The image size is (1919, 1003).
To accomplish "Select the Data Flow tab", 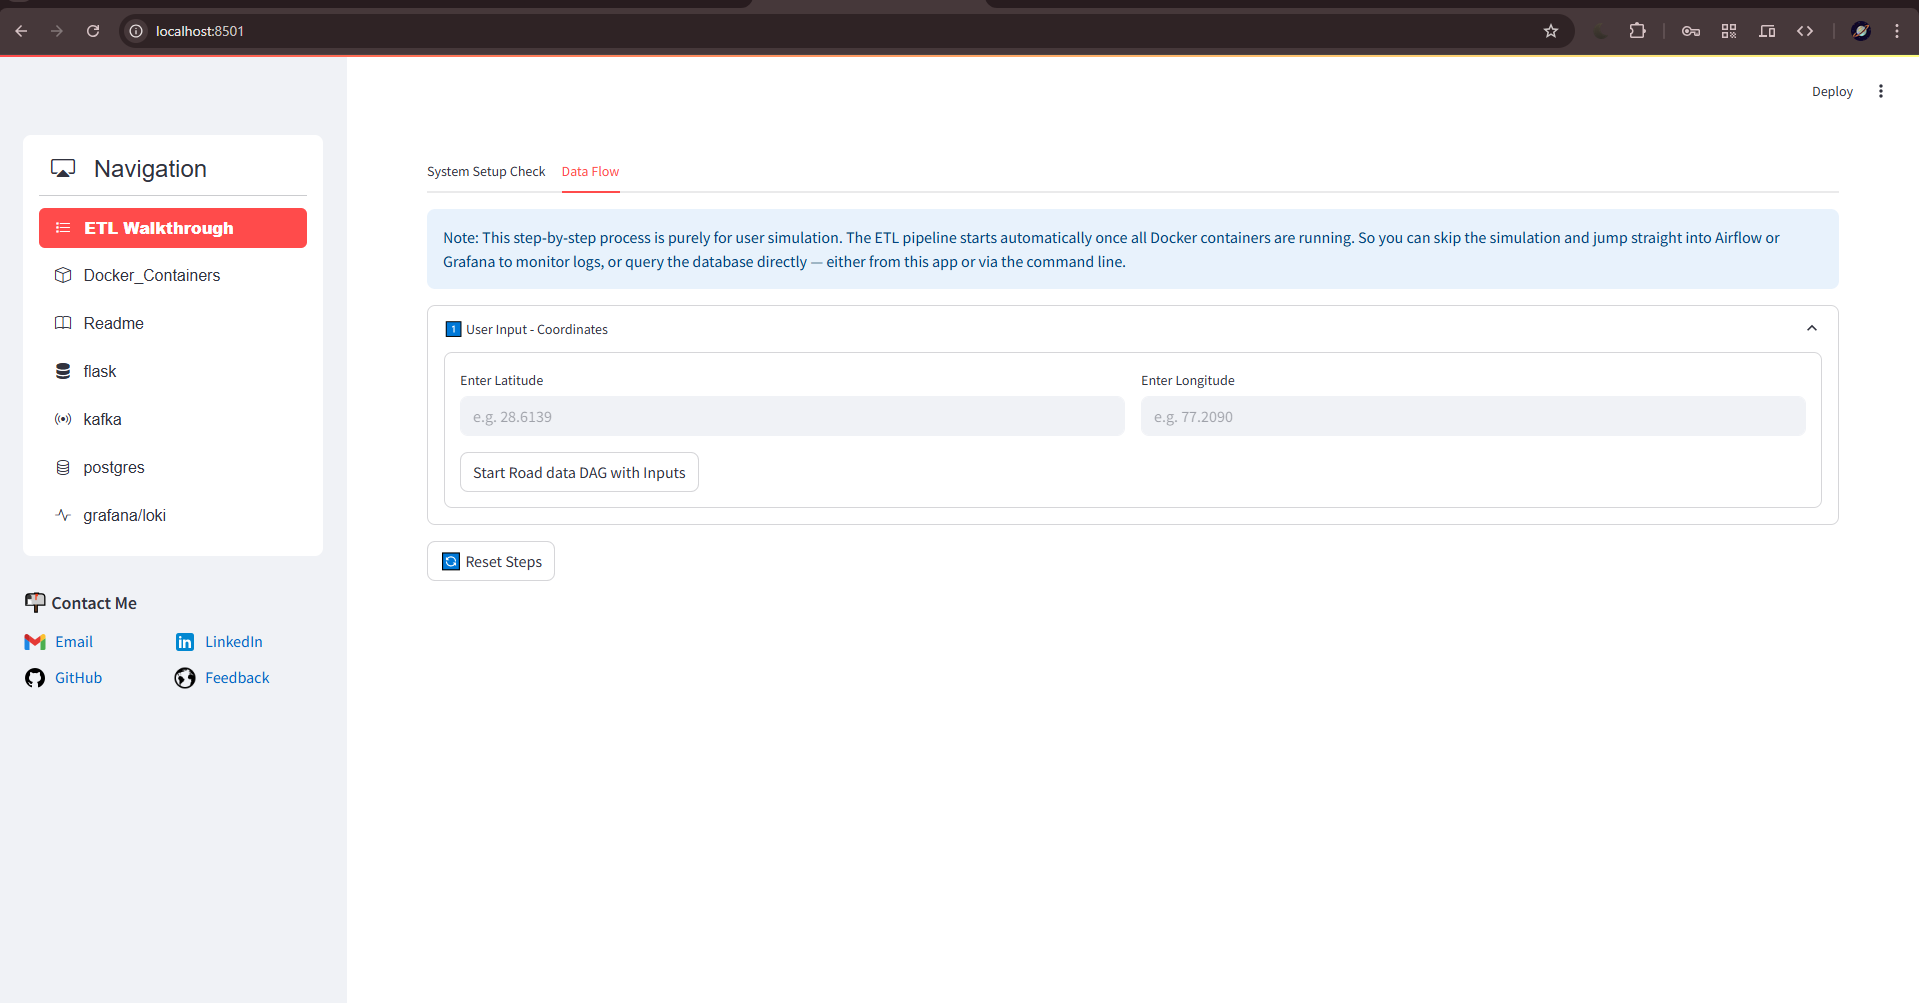I will point(590,172).
